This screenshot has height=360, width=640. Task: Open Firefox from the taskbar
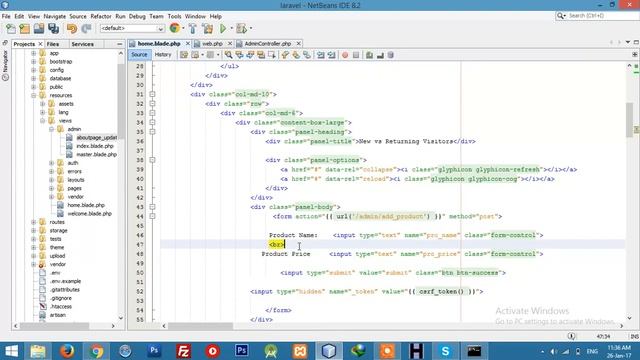pyautogui.click(x=67, y=351)
